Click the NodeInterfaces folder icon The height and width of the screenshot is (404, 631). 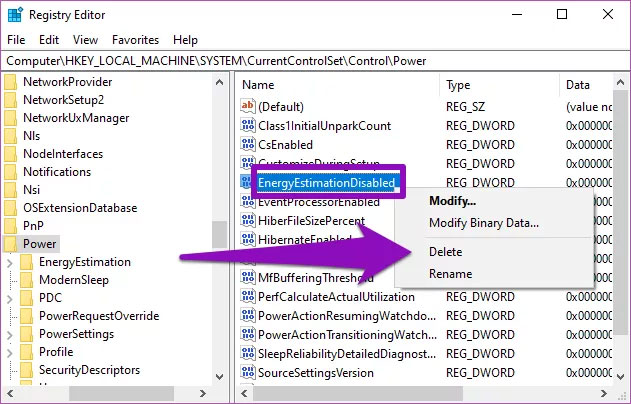pyautogui.click(x=10, y=154)
